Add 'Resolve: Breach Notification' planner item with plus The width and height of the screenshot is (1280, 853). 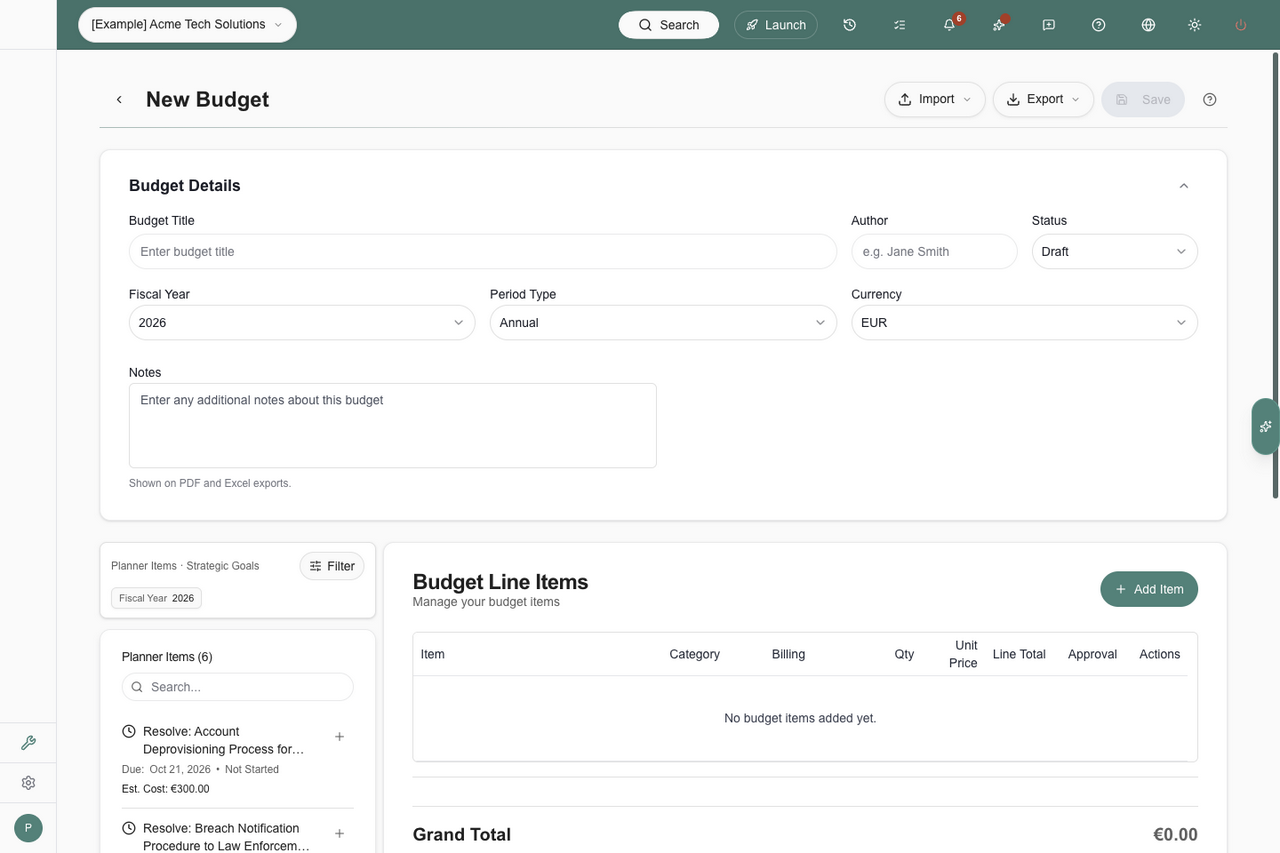coord(339,834)
